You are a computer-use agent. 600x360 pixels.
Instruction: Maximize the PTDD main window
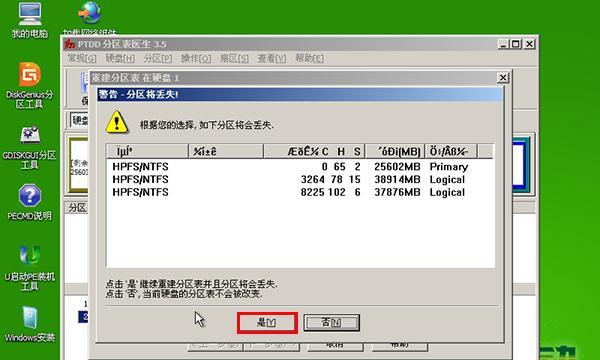click(x=516, y=44)
